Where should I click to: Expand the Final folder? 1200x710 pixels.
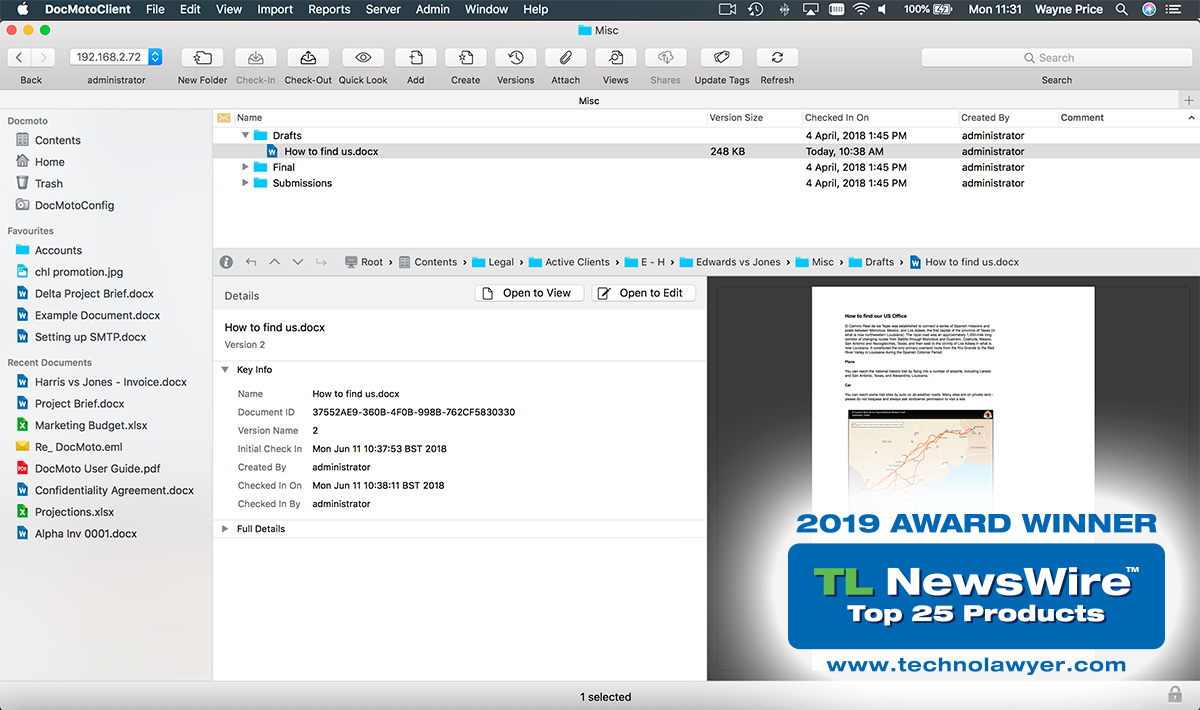click(x=245, y=167)
